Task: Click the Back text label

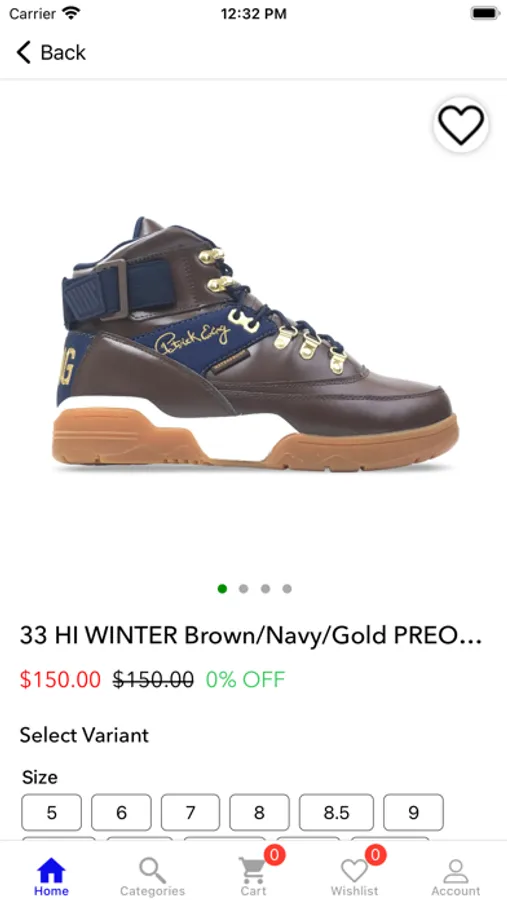Action: (x=63, y=52)
